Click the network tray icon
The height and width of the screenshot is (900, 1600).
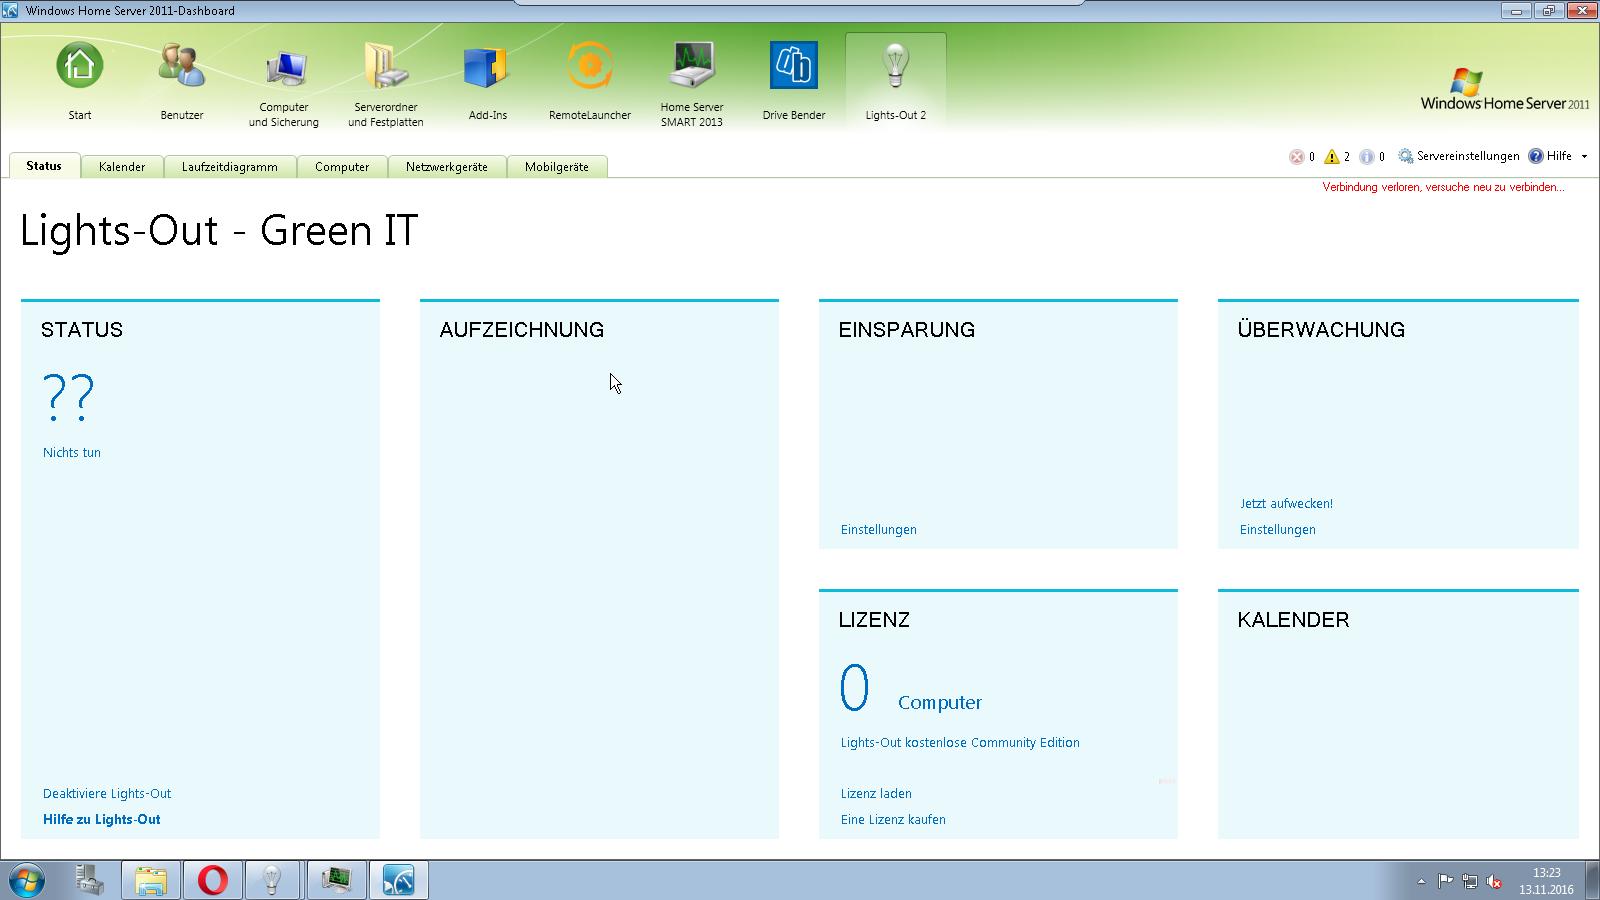pos(1470,882)
